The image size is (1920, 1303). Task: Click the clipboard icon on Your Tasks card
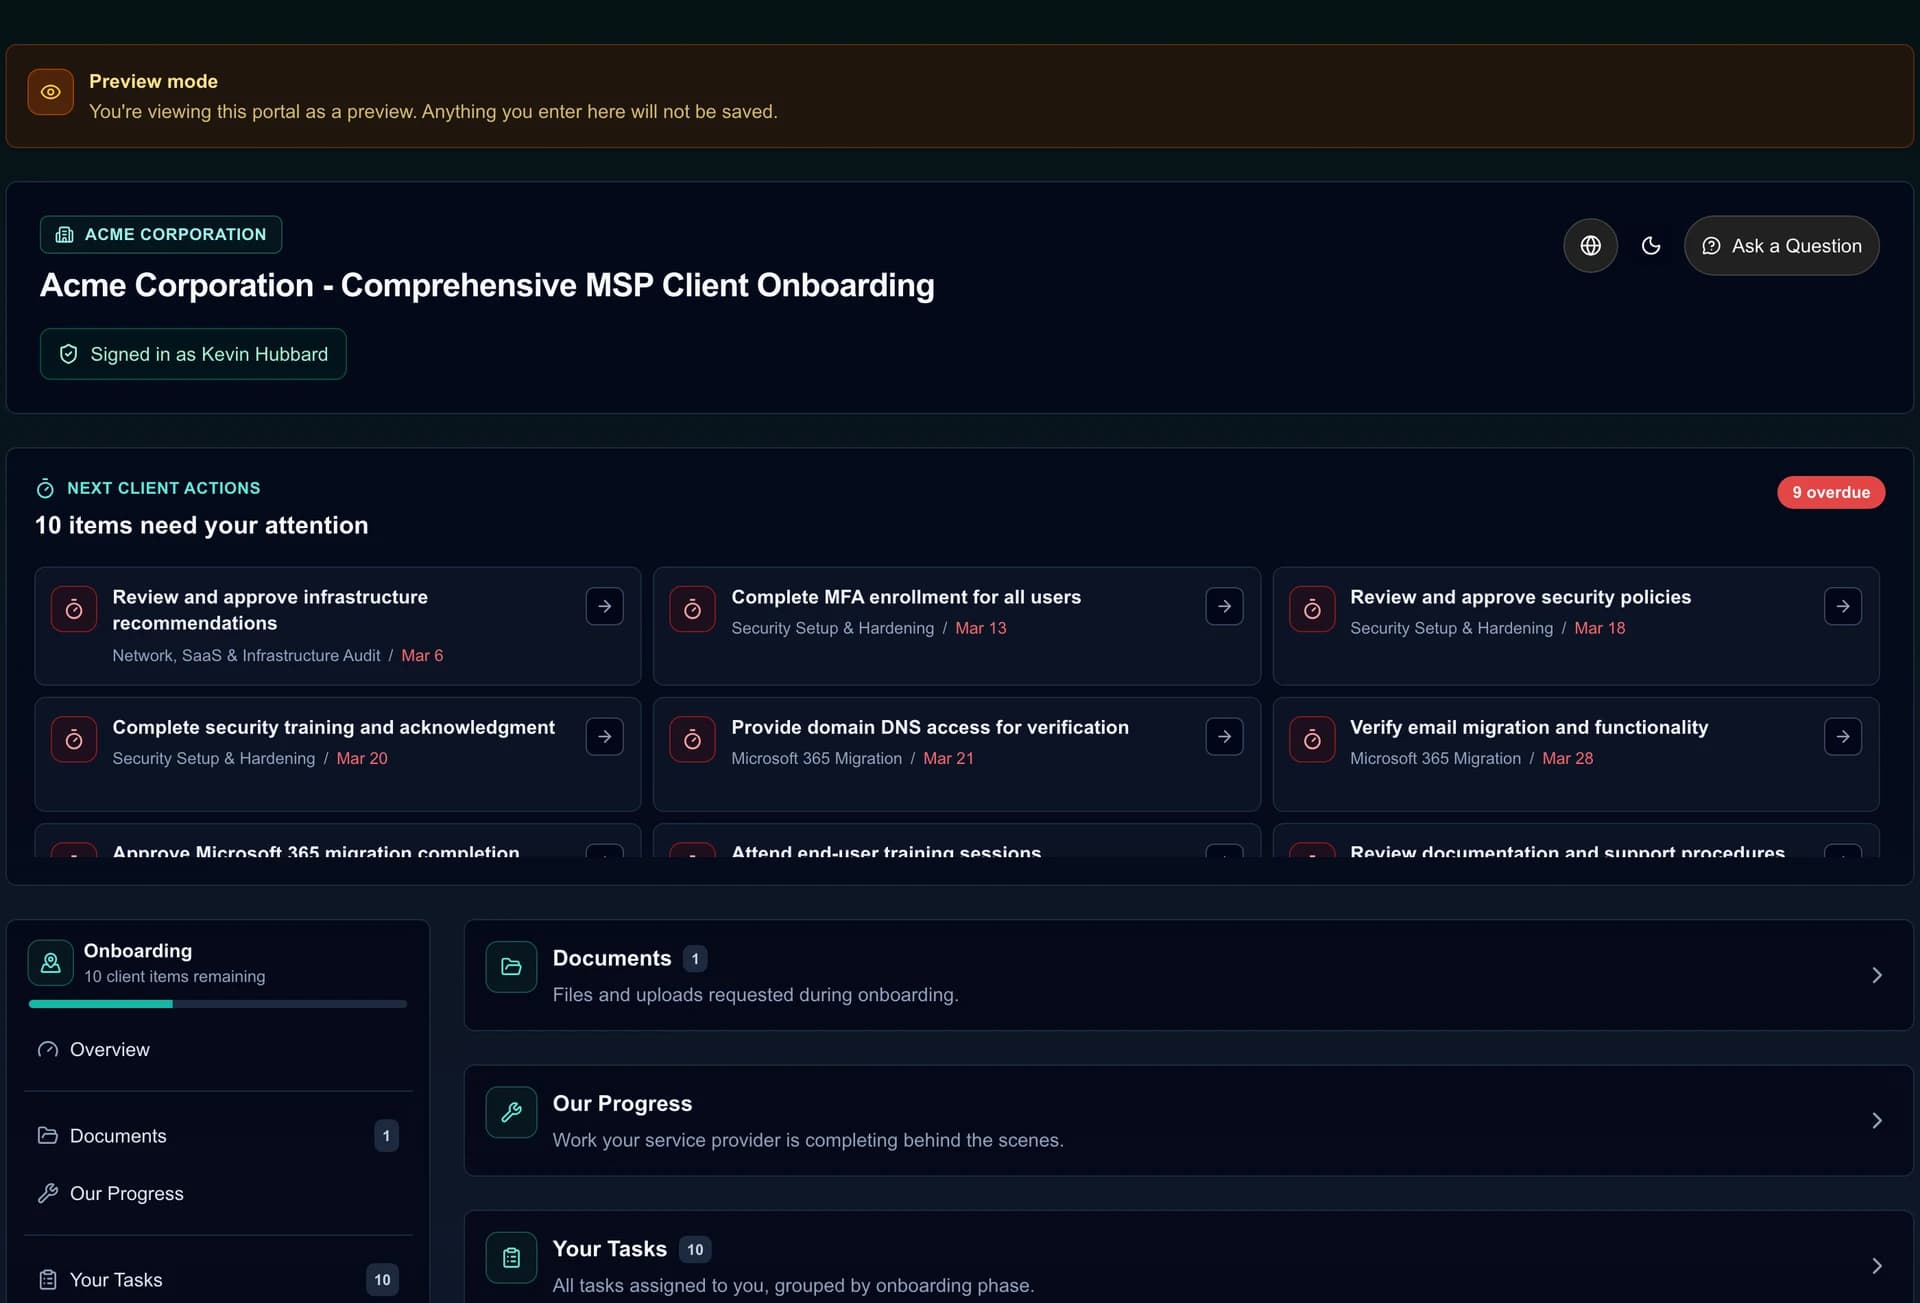(x=511, y=1258)
